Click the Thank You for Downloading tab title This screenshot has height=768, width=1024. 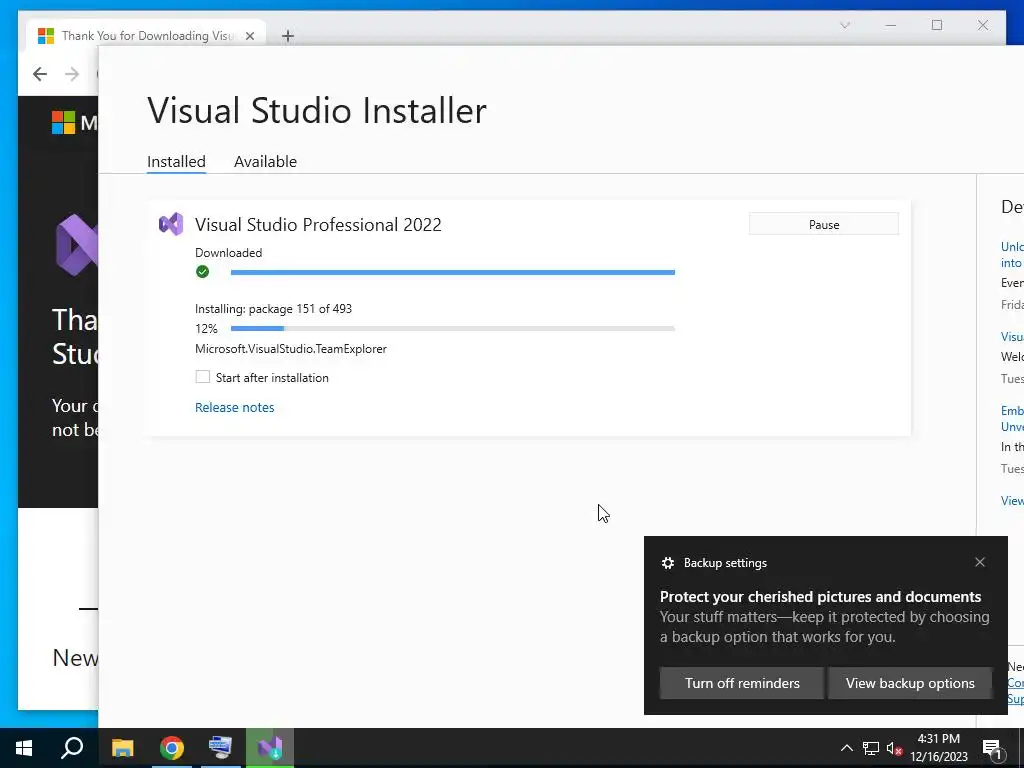148,36
